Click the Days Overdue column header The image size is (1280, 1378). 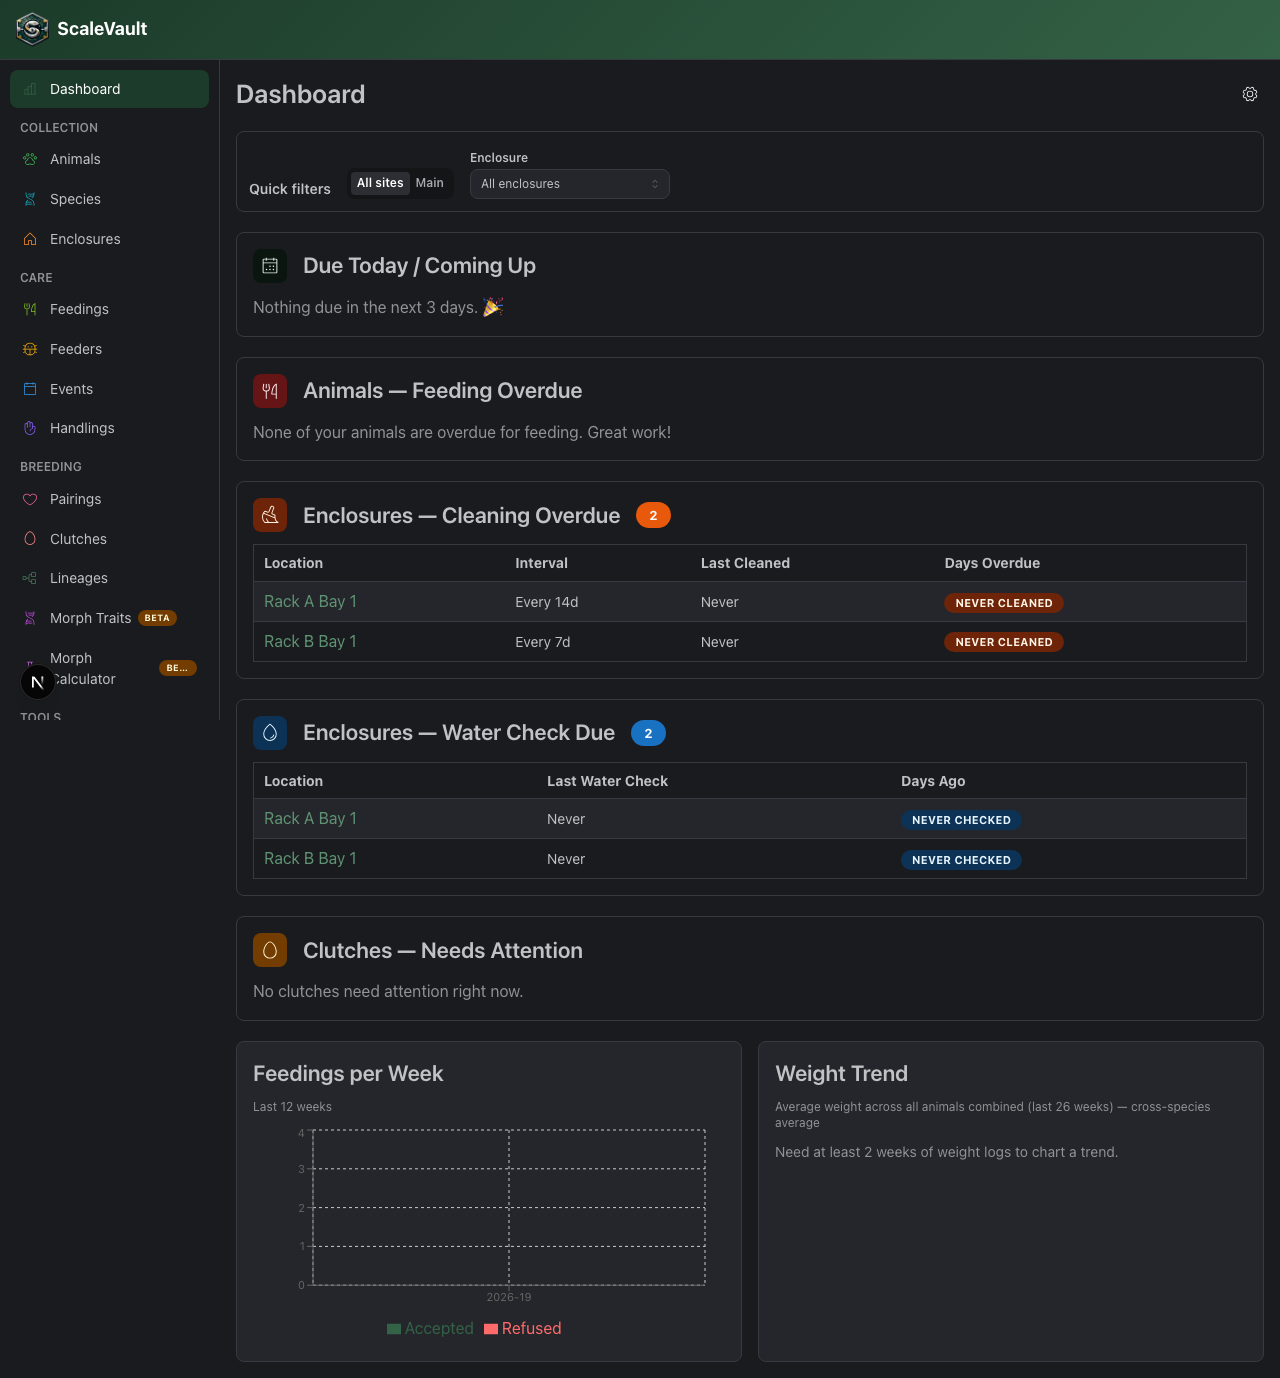pyautogui.click(x=992, y=563)
